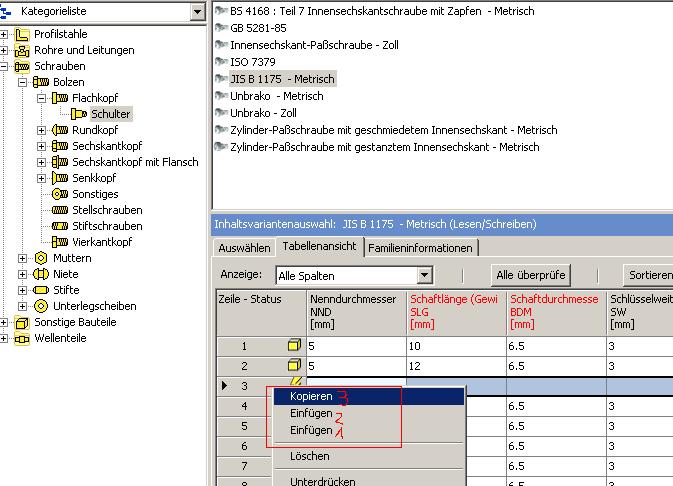Select row header 4 in the table
Screen dimensions: 673x486
tap(244, 406)
